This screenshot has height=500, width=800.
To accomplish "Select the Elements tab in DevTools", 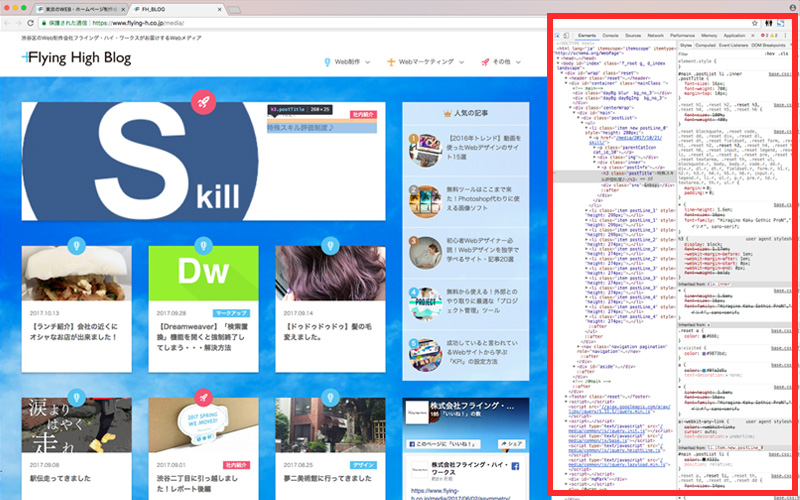I will [587, 36].
